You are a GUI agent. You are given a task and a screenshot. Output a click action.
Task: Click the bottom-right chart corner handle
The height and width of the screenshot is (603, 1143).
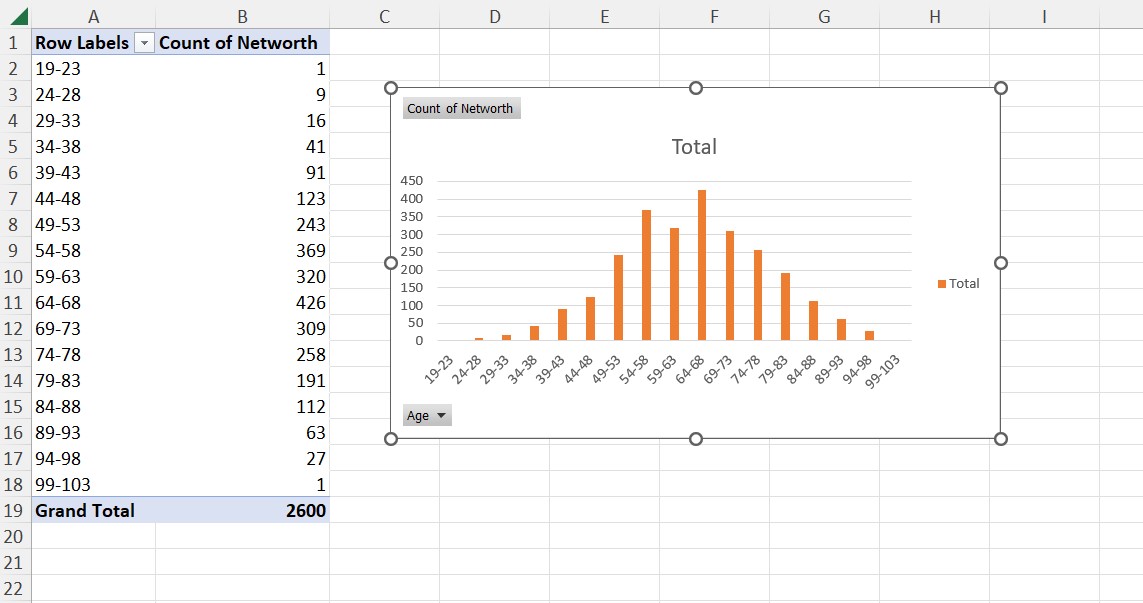coord(1001,439)
